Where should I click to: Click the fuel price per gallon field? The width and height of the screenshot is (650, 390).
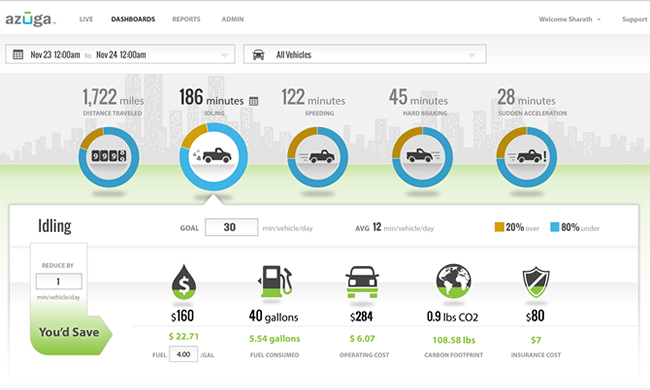183,354
